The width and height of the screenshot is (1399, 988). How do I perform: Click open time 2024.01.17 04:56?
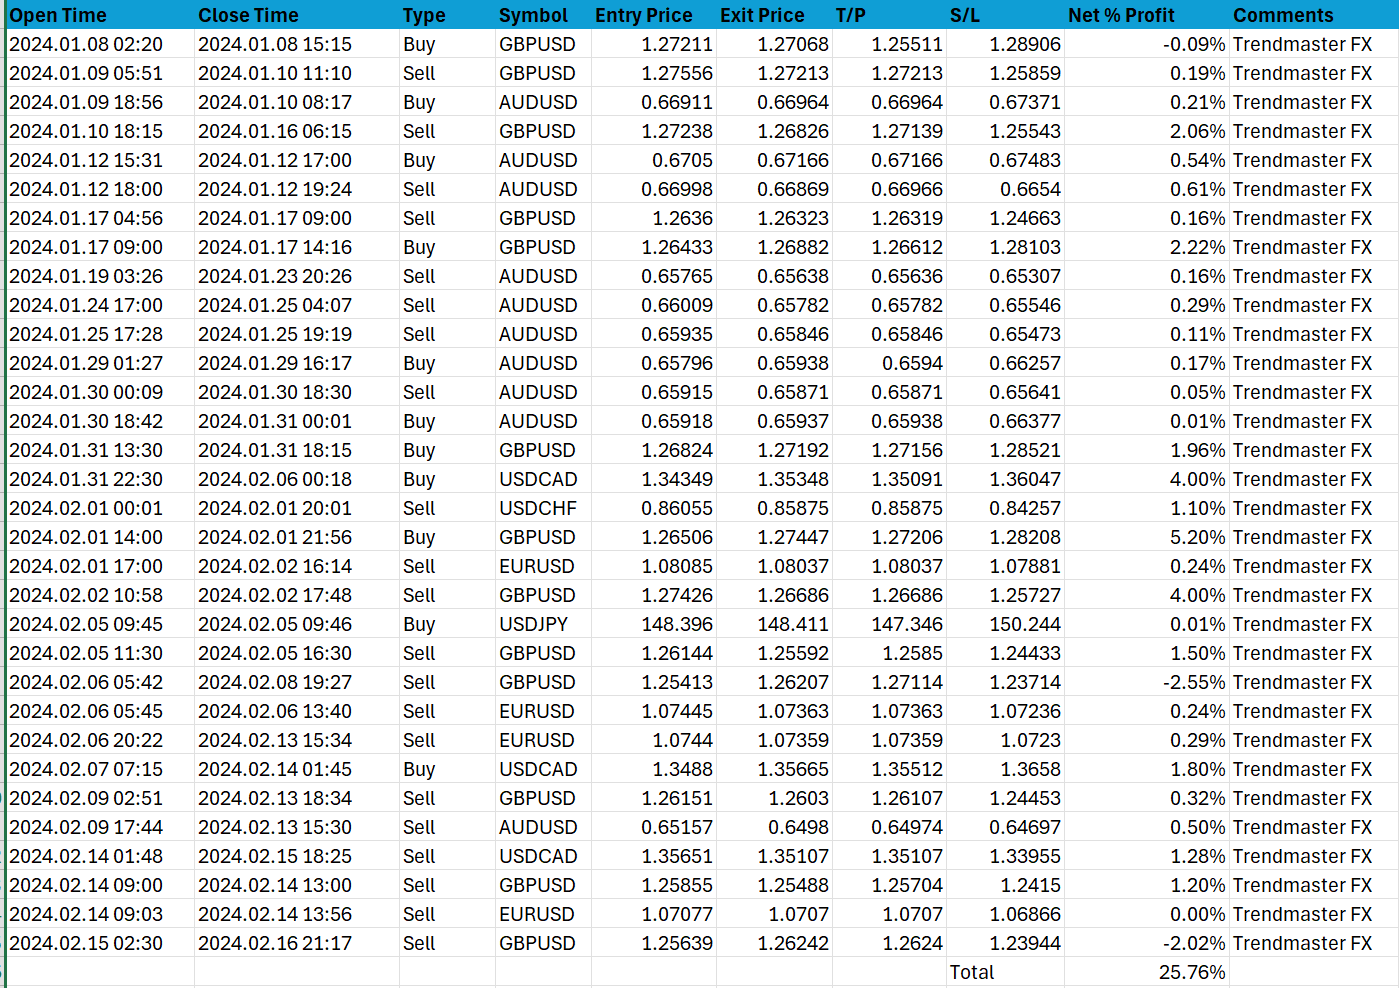point(100,218)
